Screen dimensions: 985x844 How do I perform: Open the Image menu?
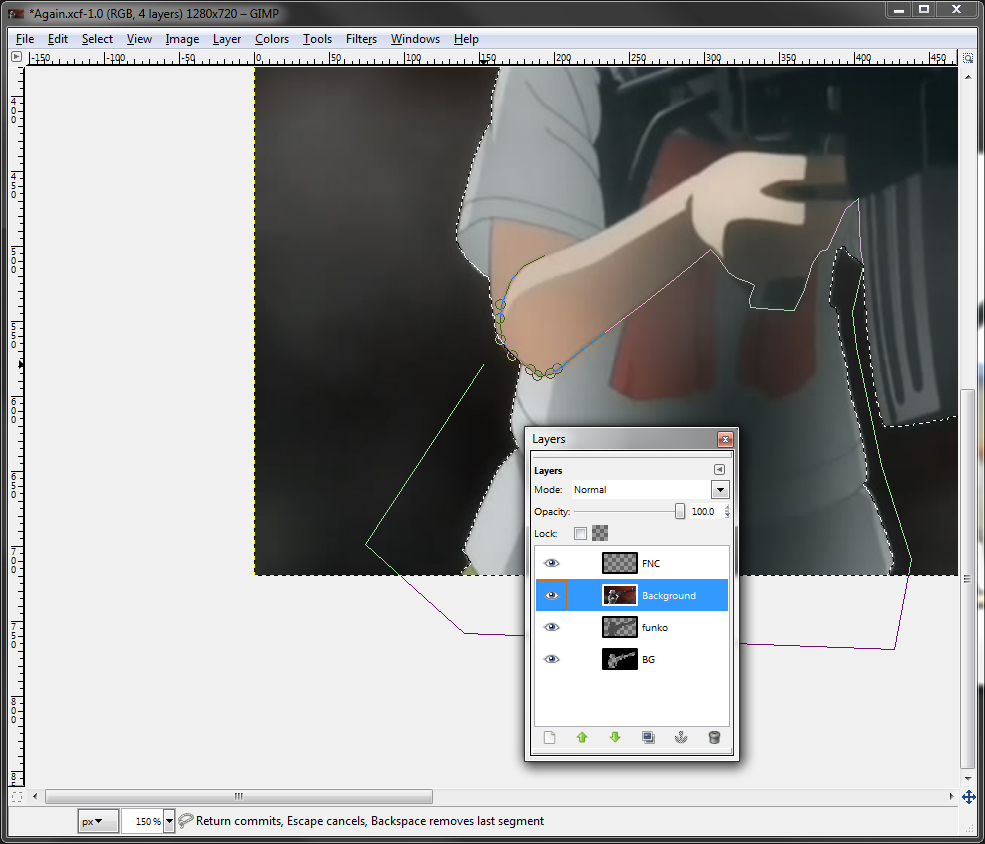point(182,39)
